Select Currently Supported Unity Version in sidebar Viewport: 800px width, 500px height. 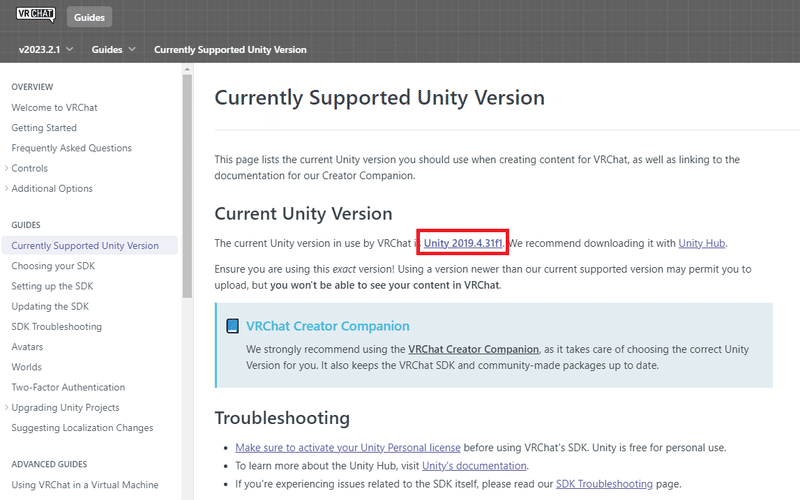[90, 245]
